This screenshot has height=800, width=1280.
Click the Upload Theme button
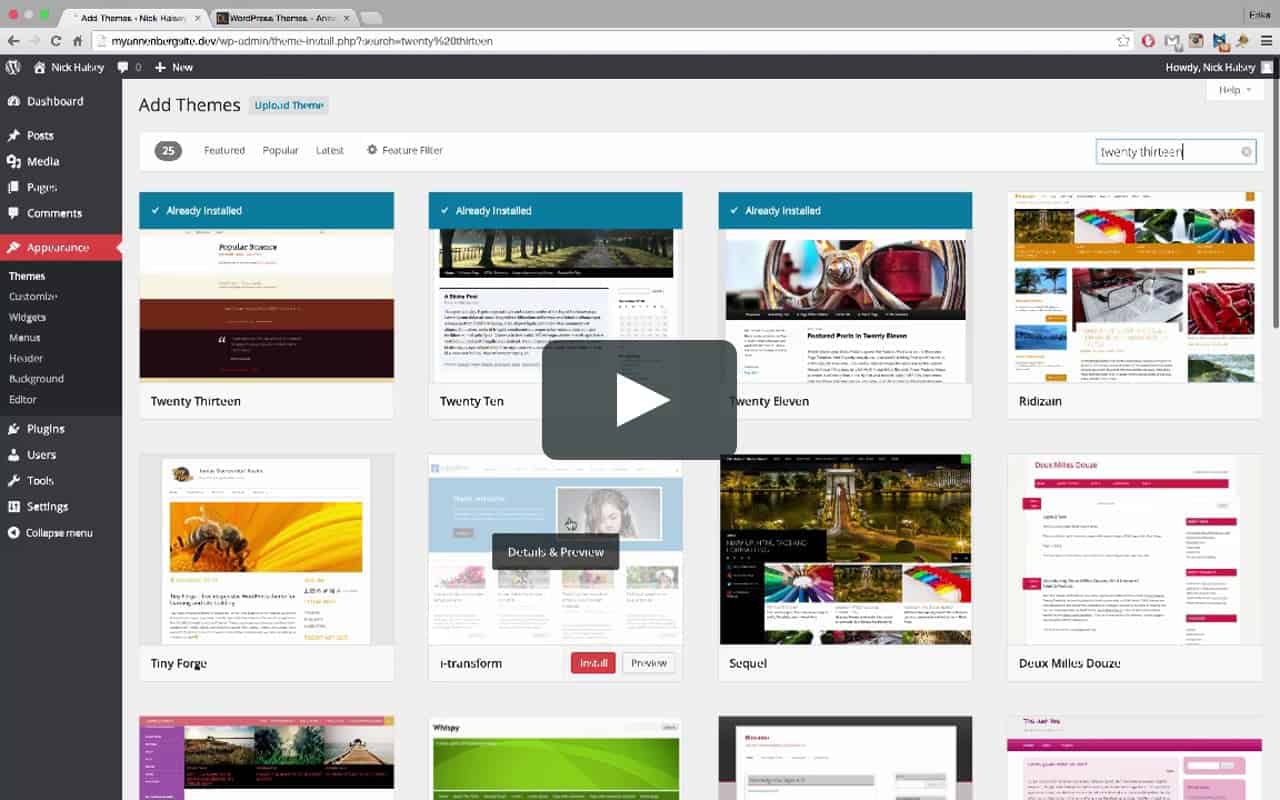tap(289, 105)
